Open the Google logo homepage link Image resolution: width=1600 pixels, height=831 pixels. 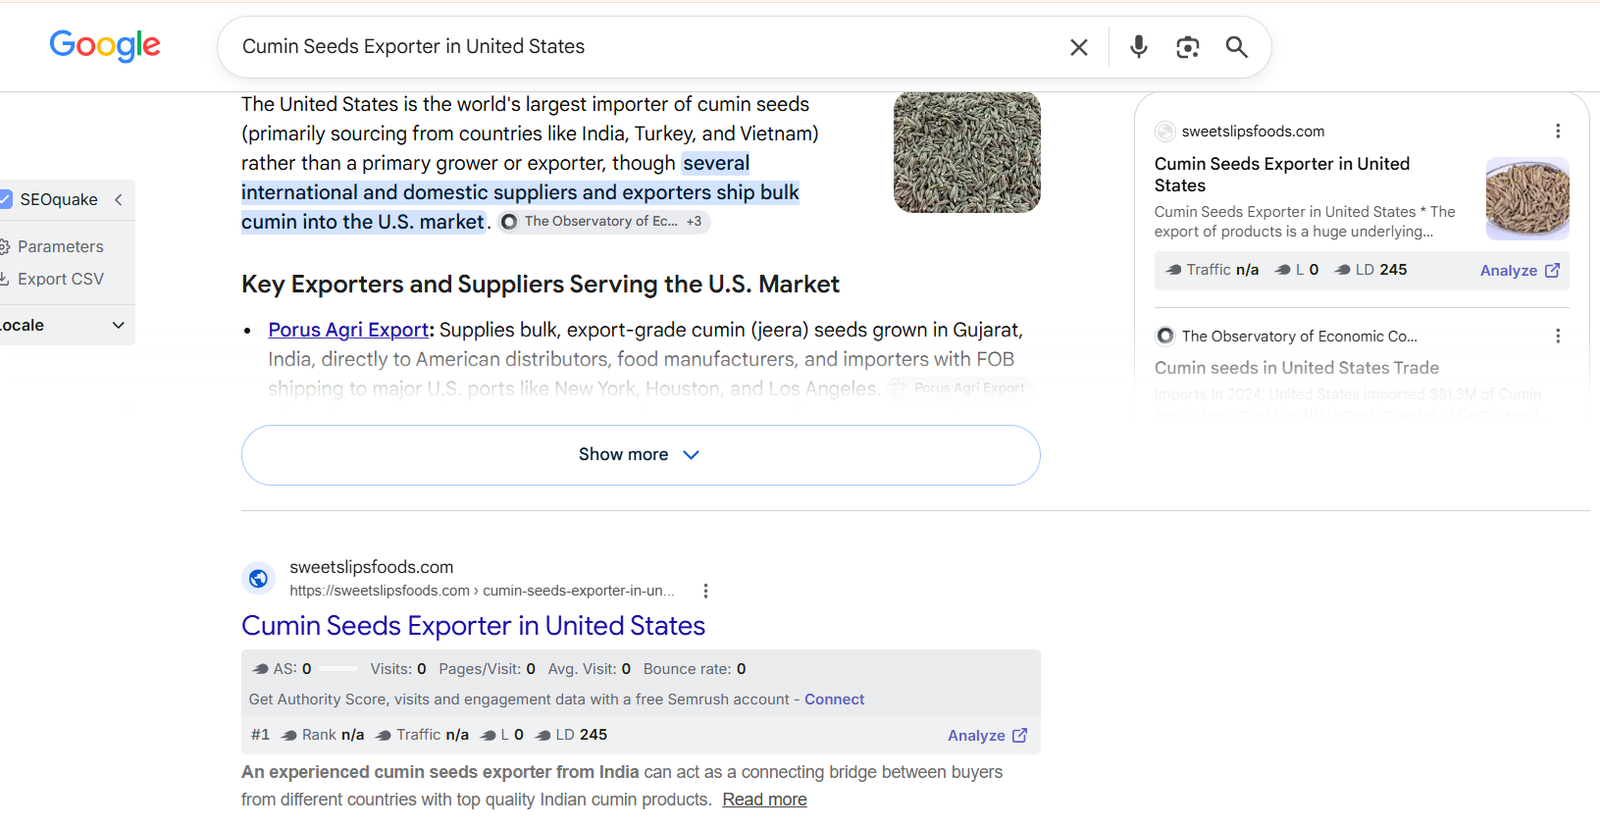pos(105,45)
